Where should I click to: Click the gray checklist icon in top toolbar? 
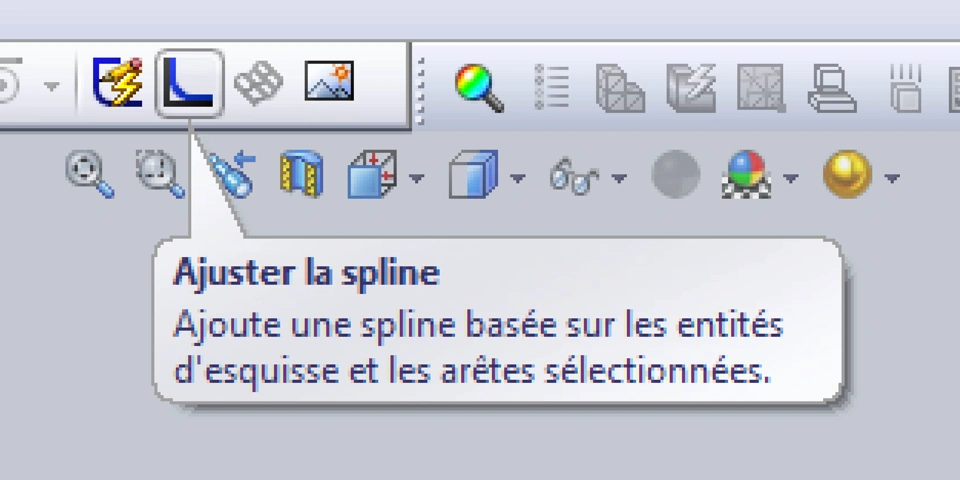(x=551, y=87)
